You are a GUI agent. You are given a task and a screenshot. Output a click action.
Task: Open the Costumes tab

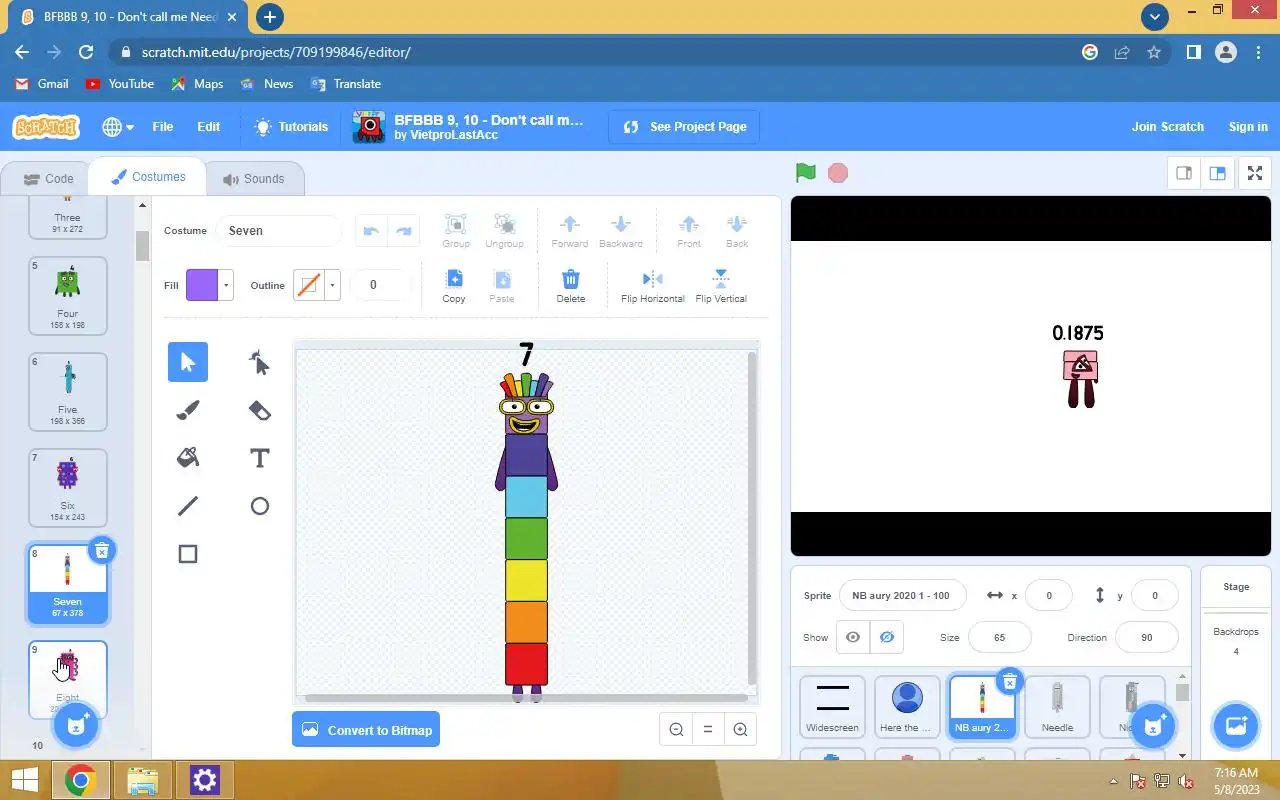pyautogui.click(x=147, y=177)
